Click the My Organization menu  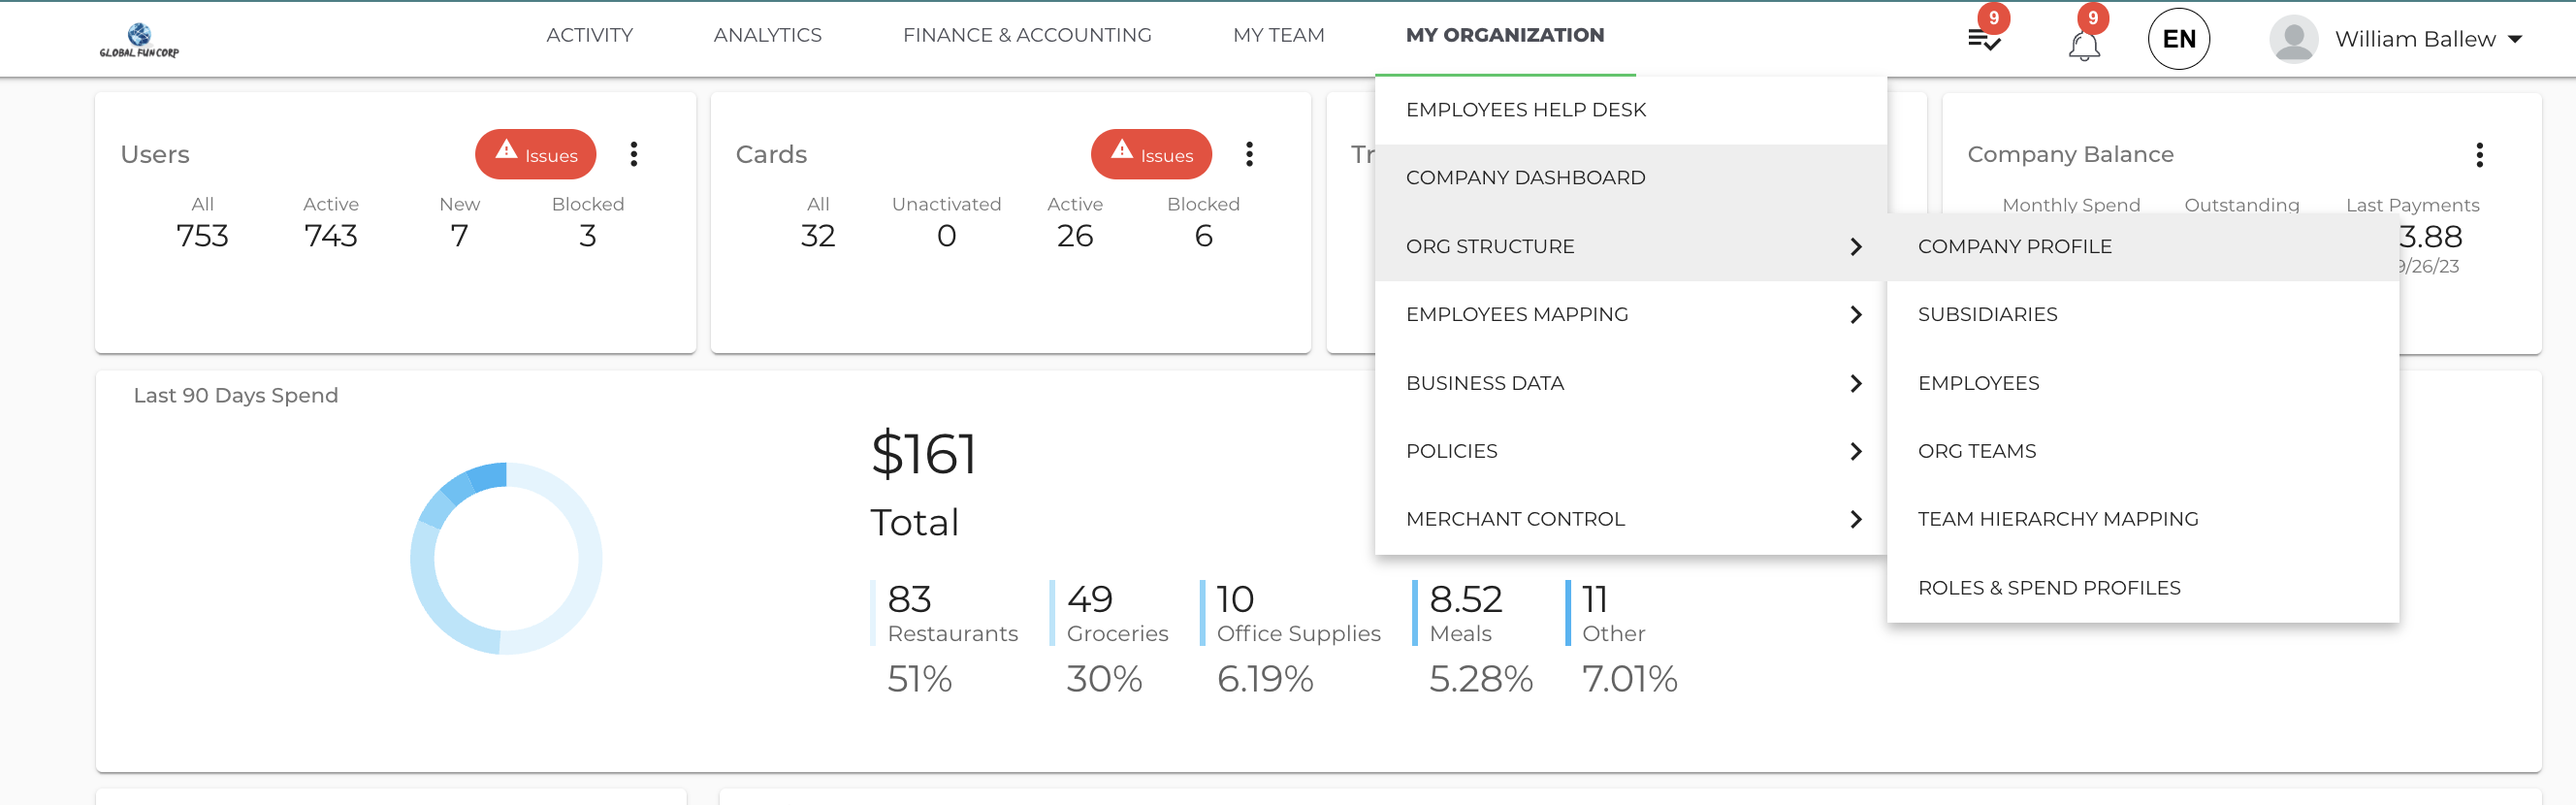pos(1505,35)
